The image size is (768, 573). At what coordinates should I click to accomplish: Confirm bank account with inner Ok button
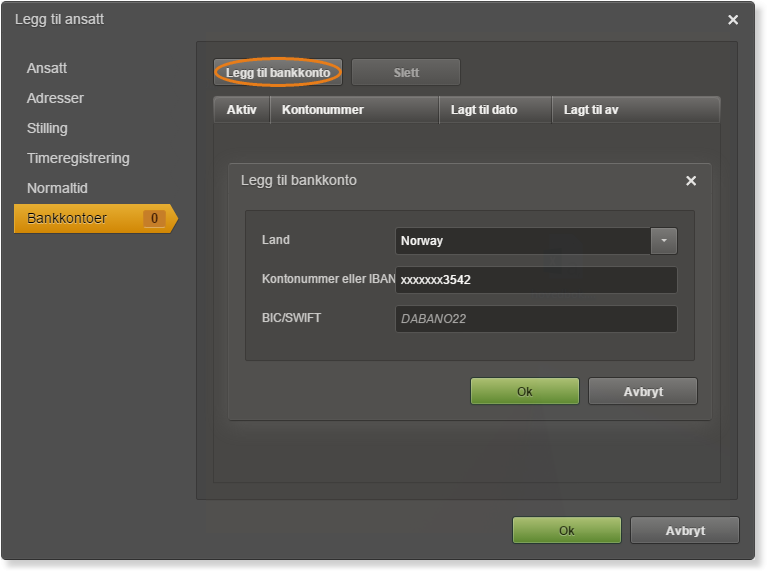(525, 391)
